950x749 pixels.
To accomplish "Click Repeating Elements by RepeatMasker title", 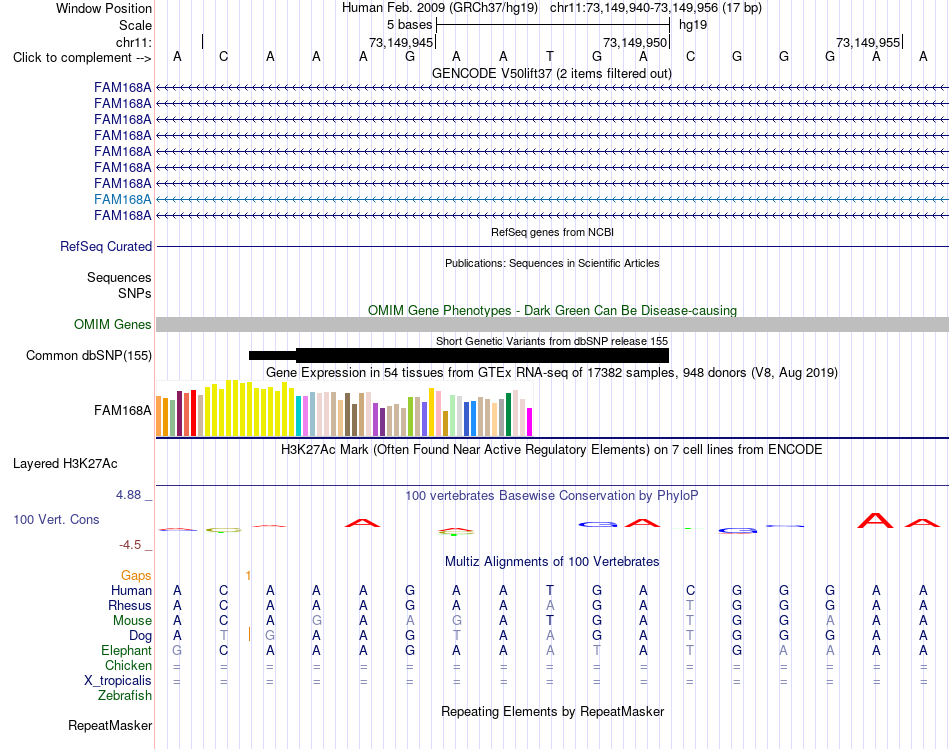I will (552, 711).
